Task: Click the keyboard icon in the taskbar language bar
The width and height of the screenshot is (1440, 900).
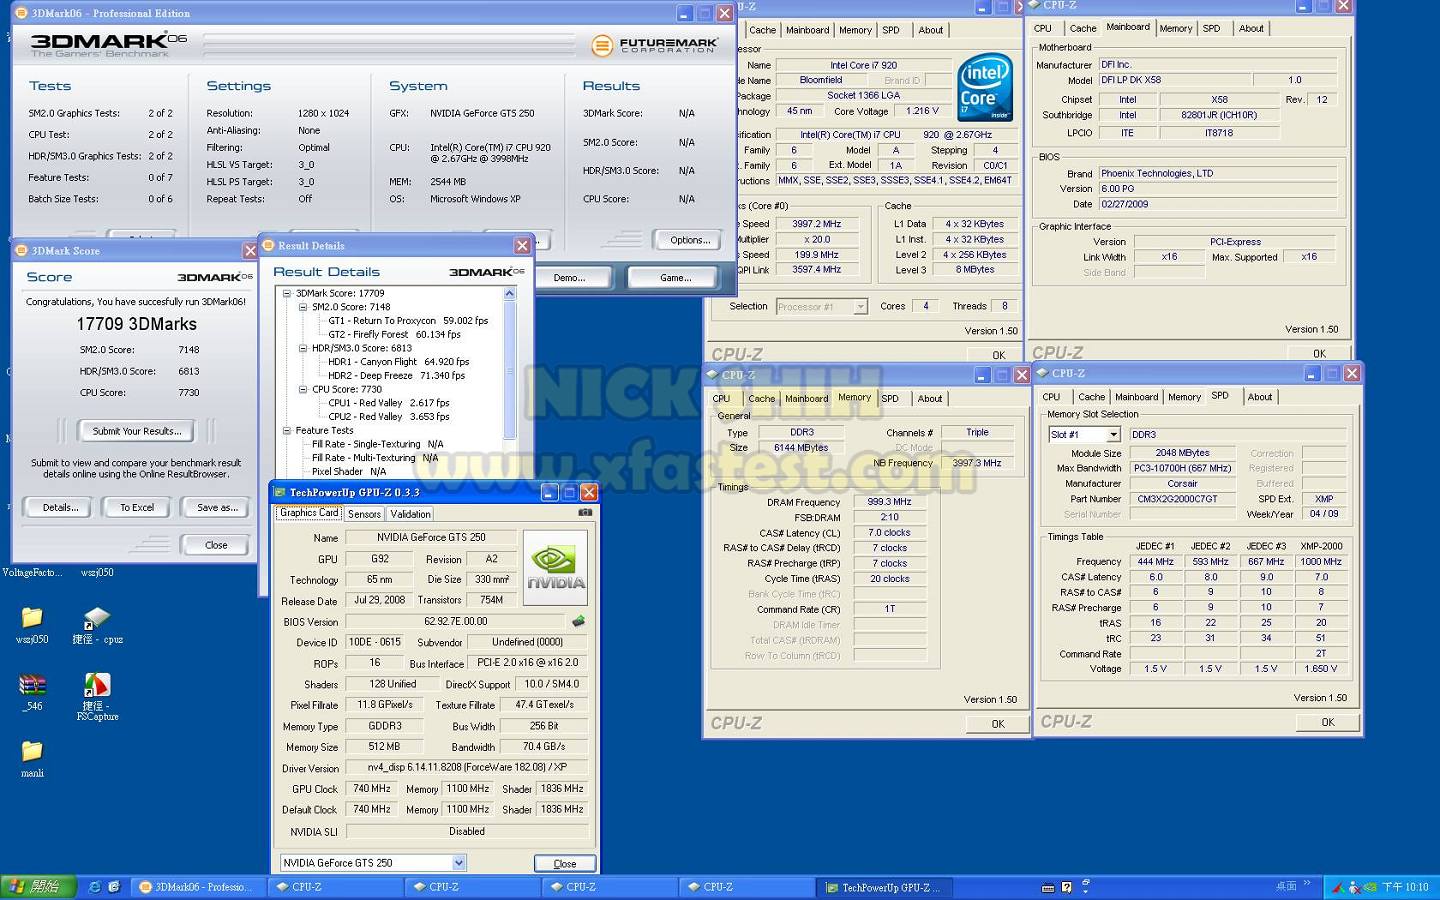Action: tap(1047, 887)
